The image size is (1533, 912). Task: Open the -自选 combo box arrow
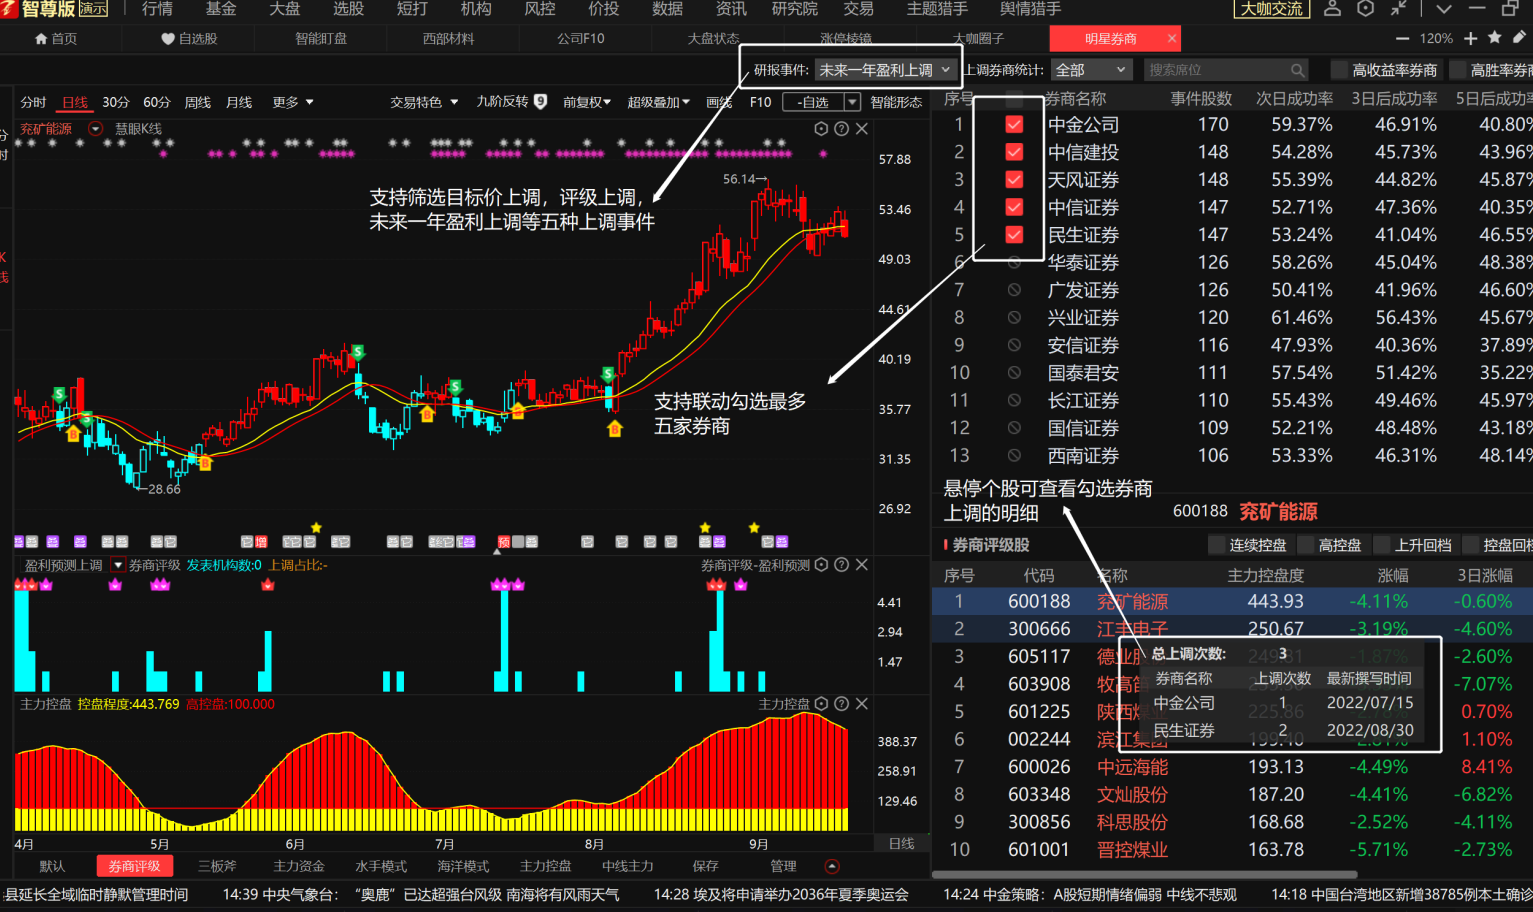click(x=852, y=102)
